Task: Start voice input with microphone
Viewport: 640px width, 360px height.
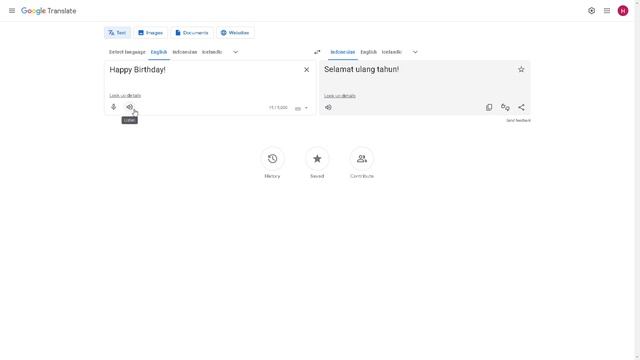Action: tap(113, 107)
